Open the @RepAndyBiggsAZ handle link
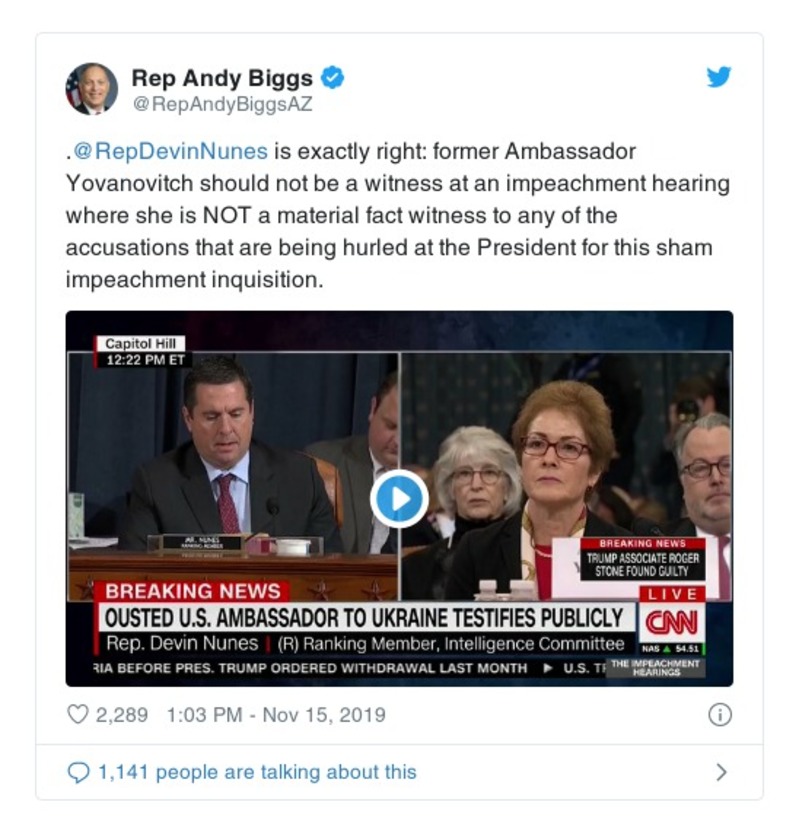This screenshot has width=799, height=840. [x=222, y=104]
